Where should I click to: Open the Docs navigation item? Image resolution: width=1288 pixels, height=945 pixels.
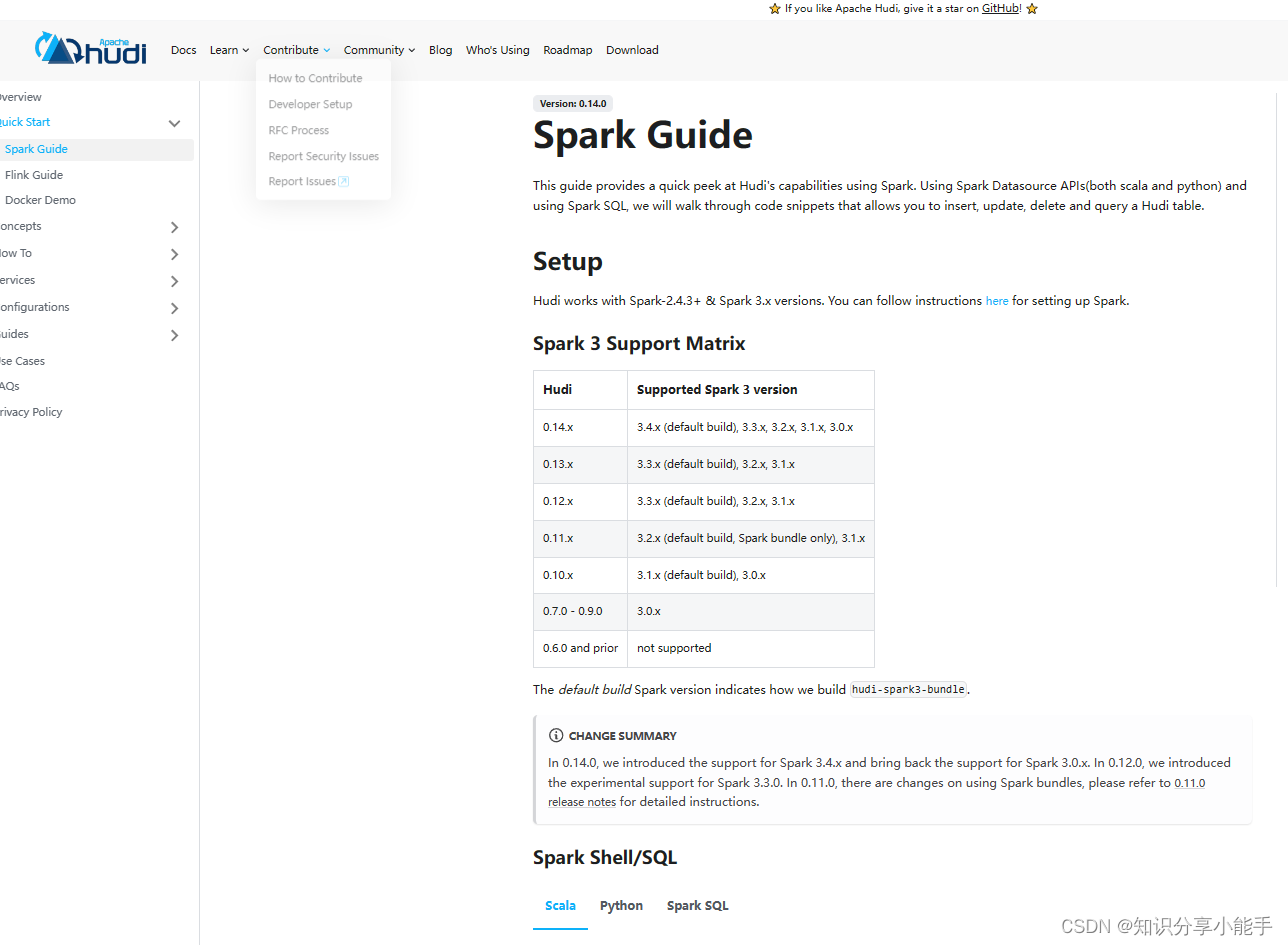click(184, 50)
